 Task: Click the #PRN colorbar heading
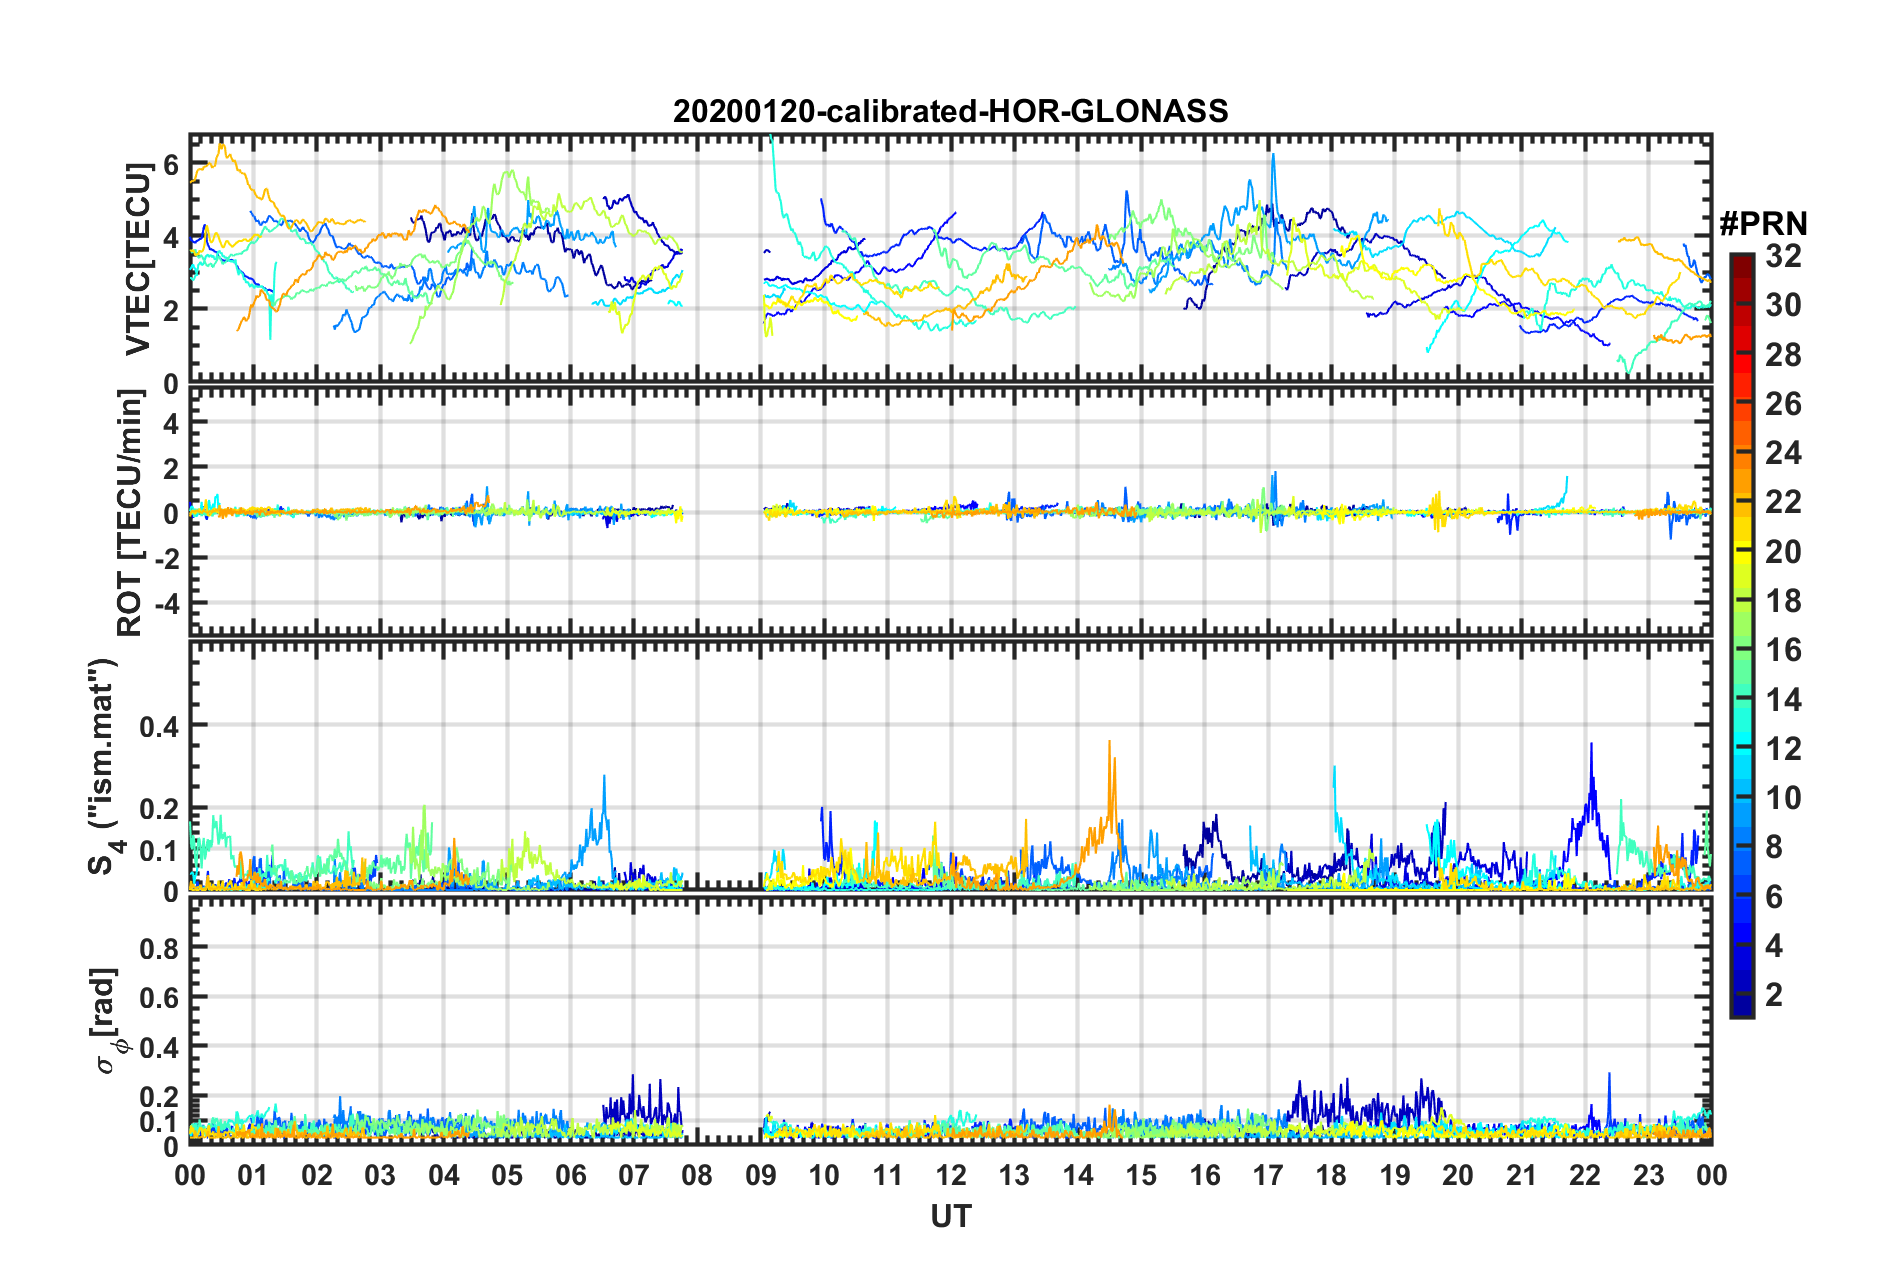(x=1763, y=224)
